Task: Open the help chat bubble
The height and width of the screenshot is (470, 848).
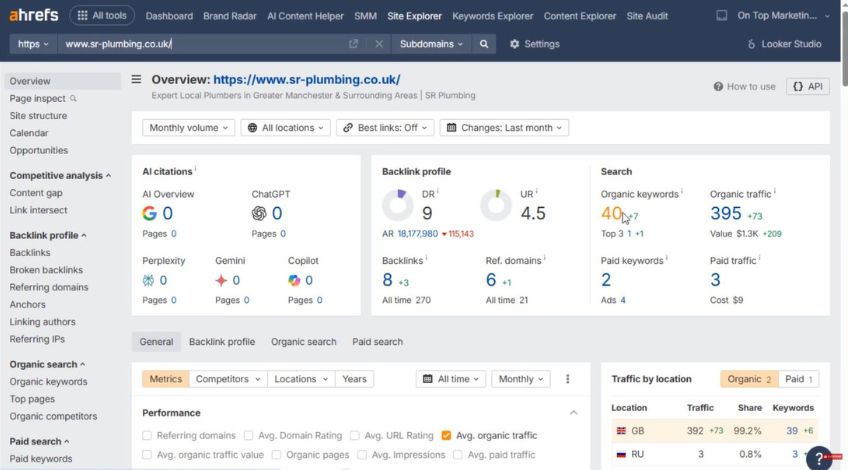Action: [819, 459]
